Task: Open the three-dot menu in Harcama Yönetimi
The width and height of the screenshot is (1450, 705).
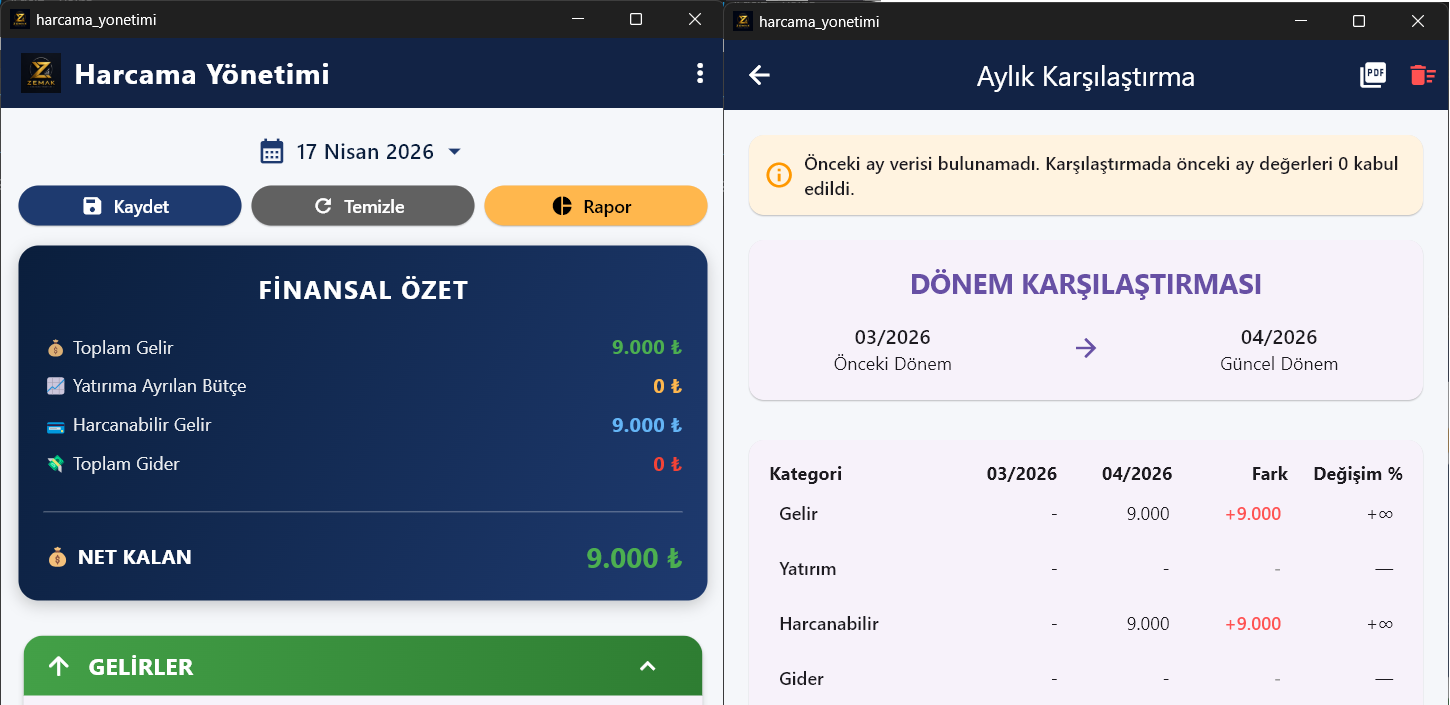Action: 699,73
